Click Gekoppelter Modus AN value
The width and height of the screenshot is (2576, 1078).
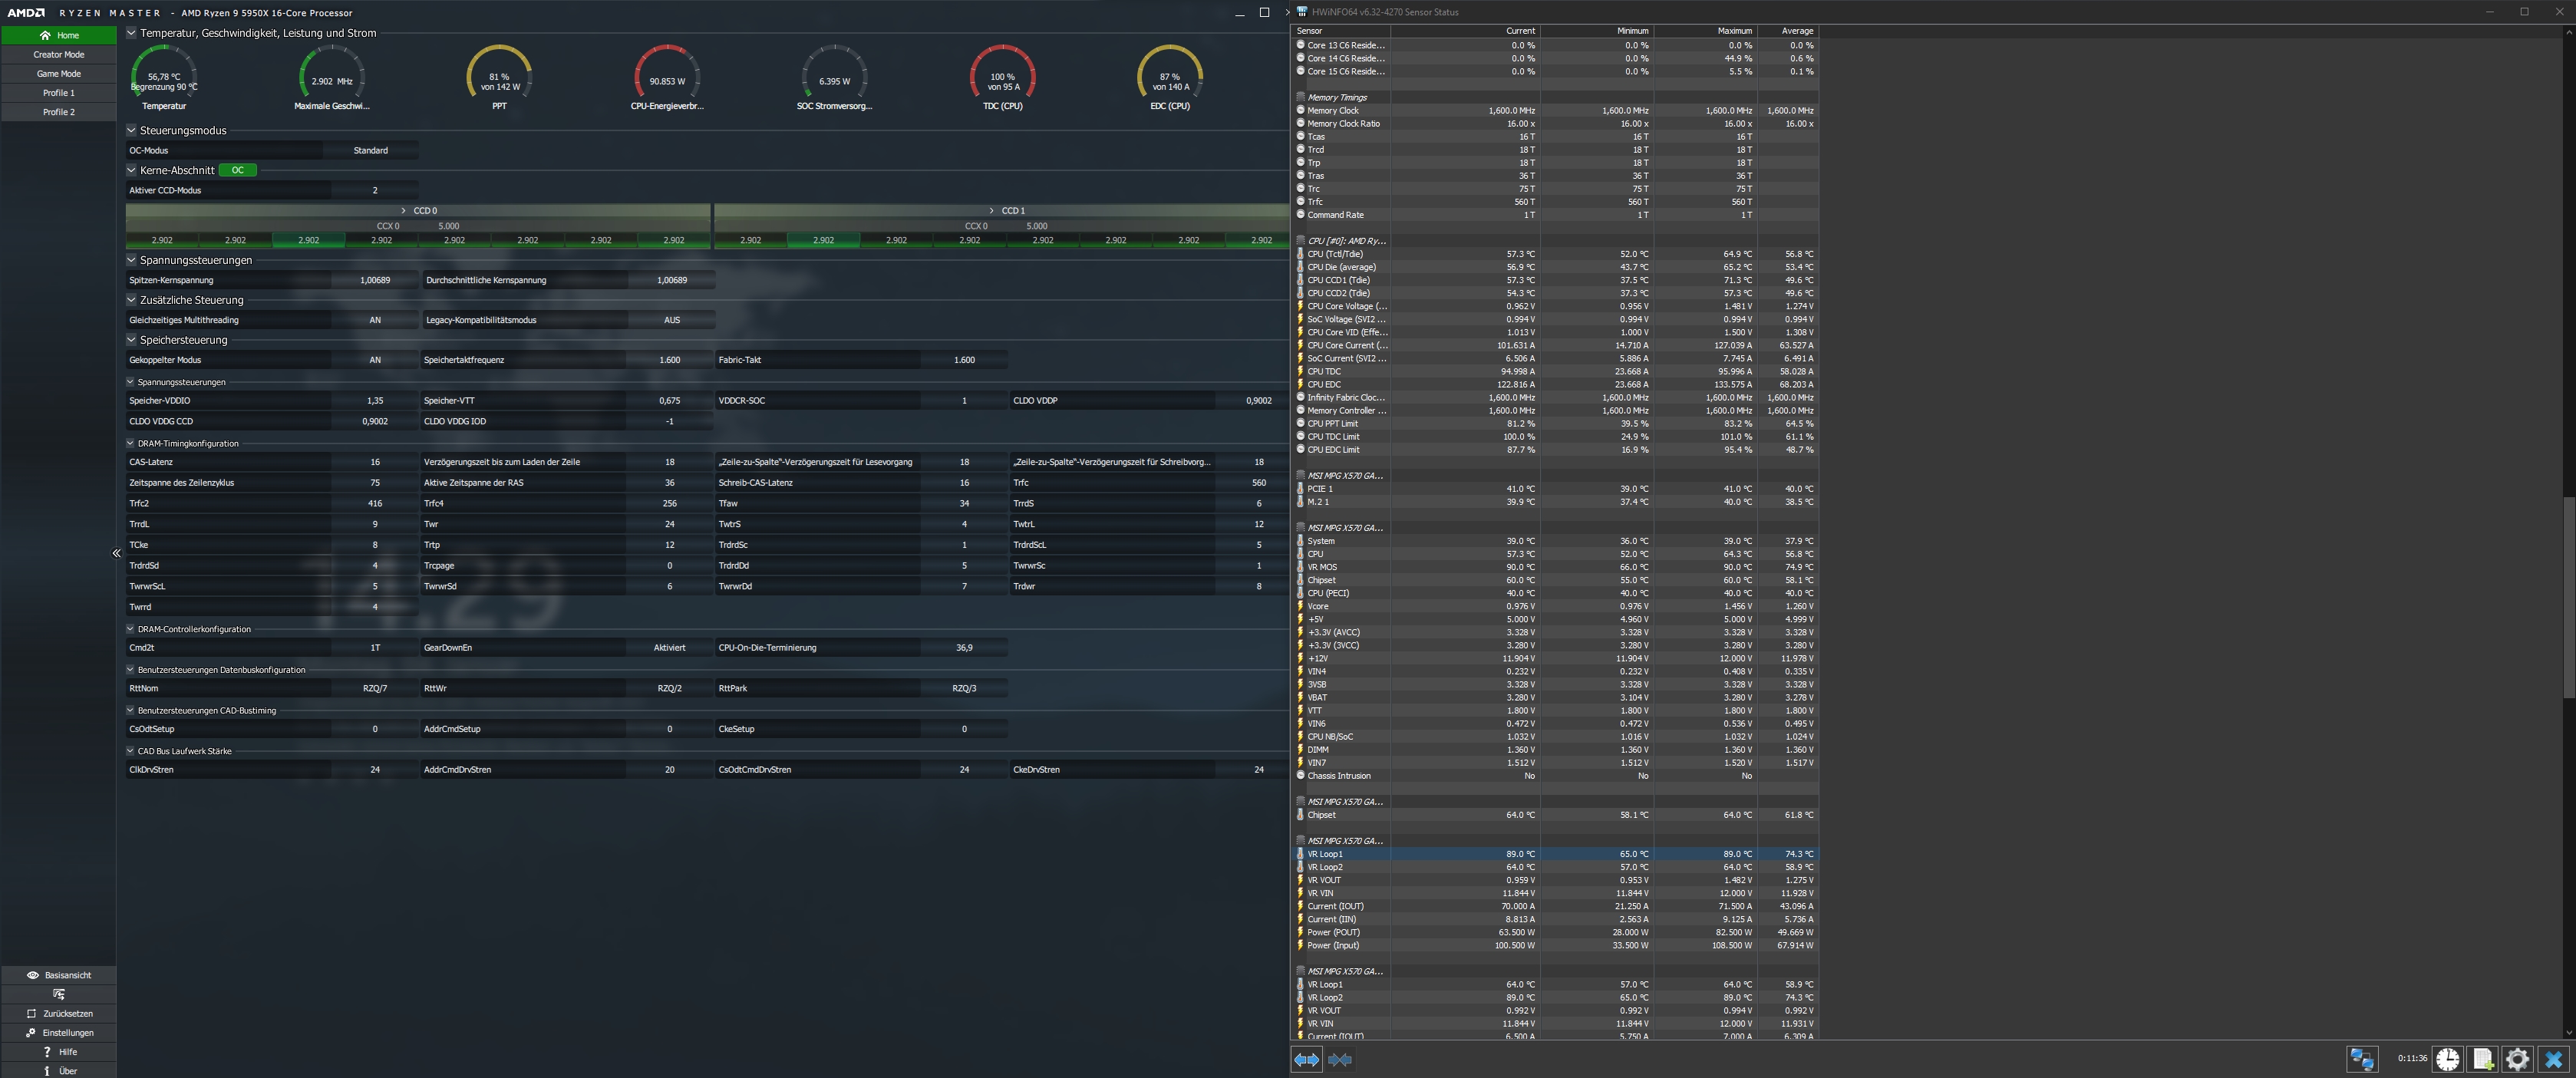coord(375,360)
